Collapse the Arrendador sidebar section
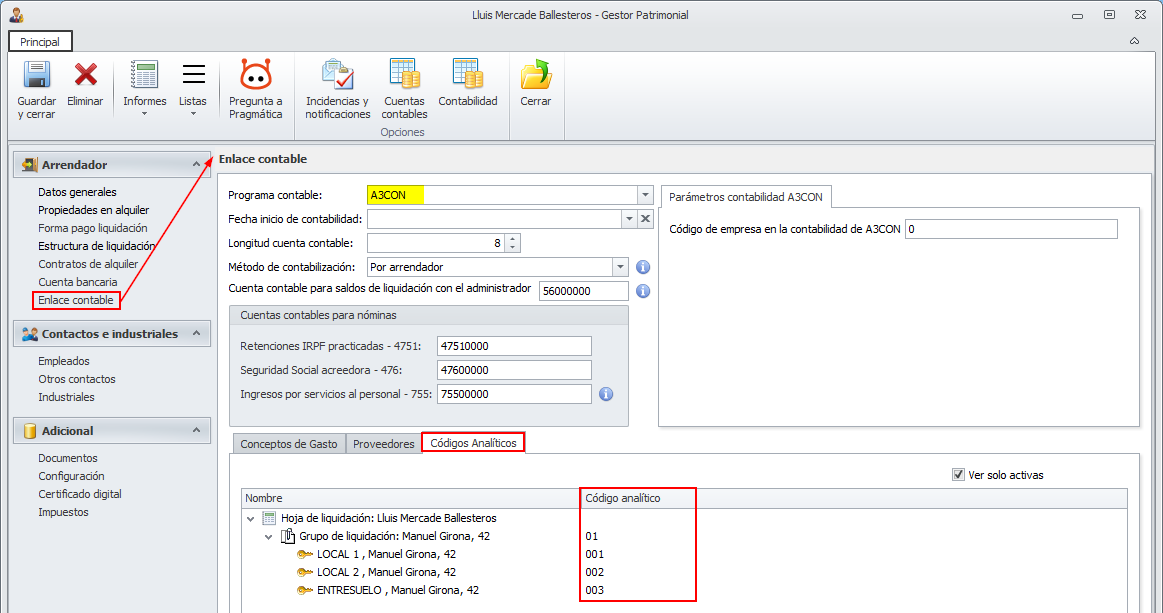 coord(197,164)
